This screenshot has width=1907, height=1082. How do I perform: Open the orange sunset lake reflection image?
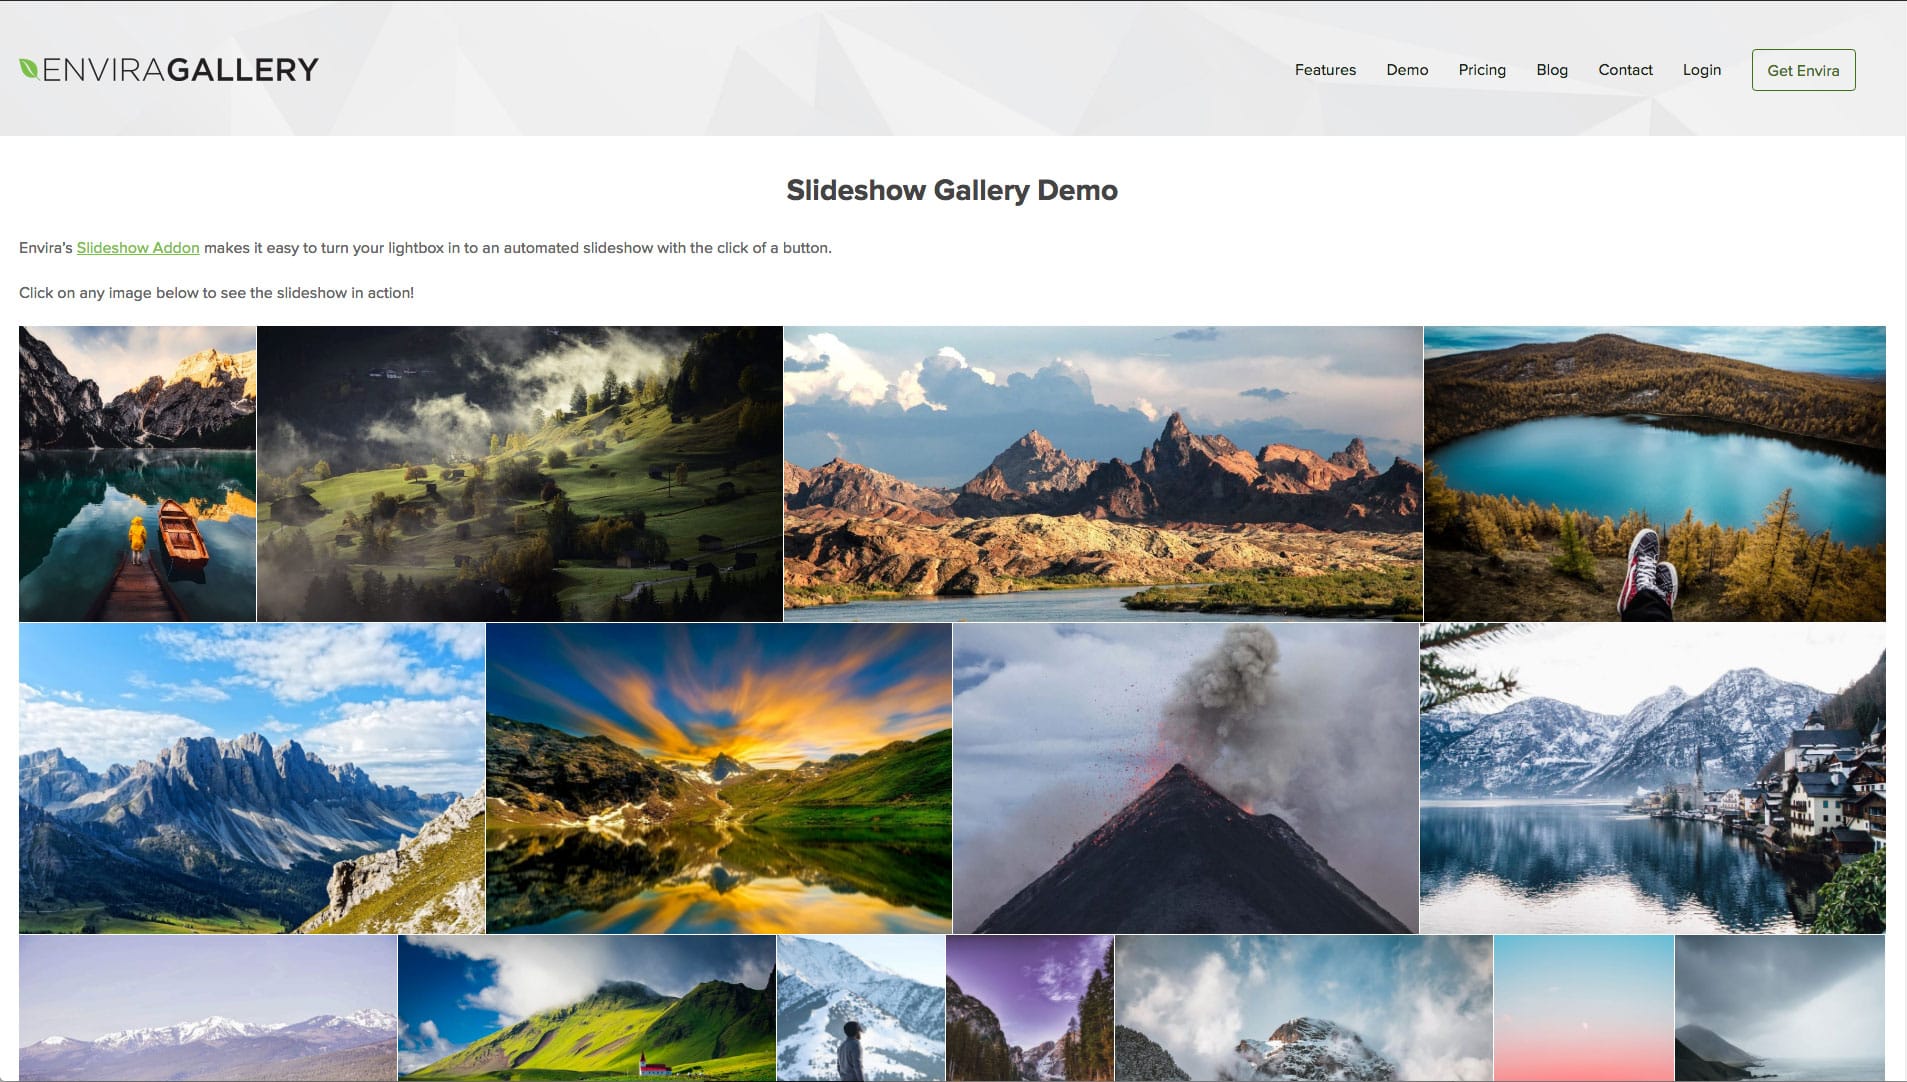click(x=718, y=778)
